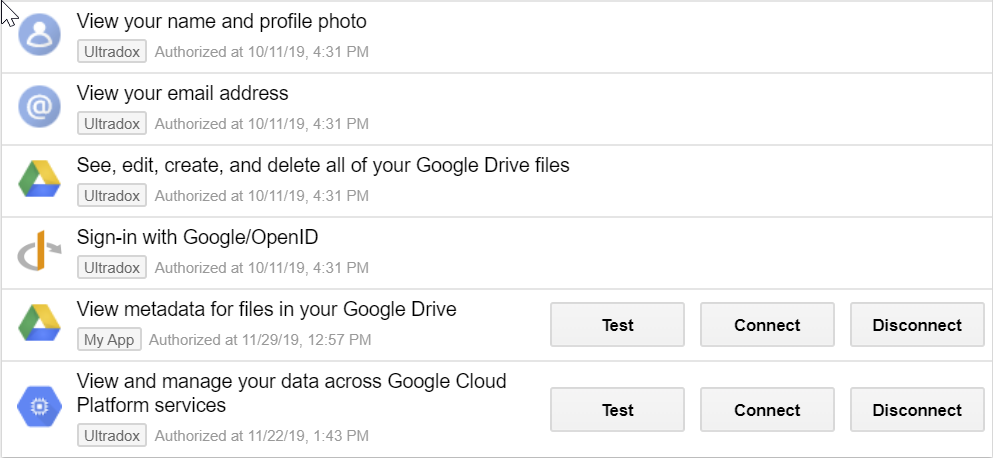Viewport: 993px width, 458px height.
Task: Connect the Google Drive metadata permission
Action: tap(767, 325)
